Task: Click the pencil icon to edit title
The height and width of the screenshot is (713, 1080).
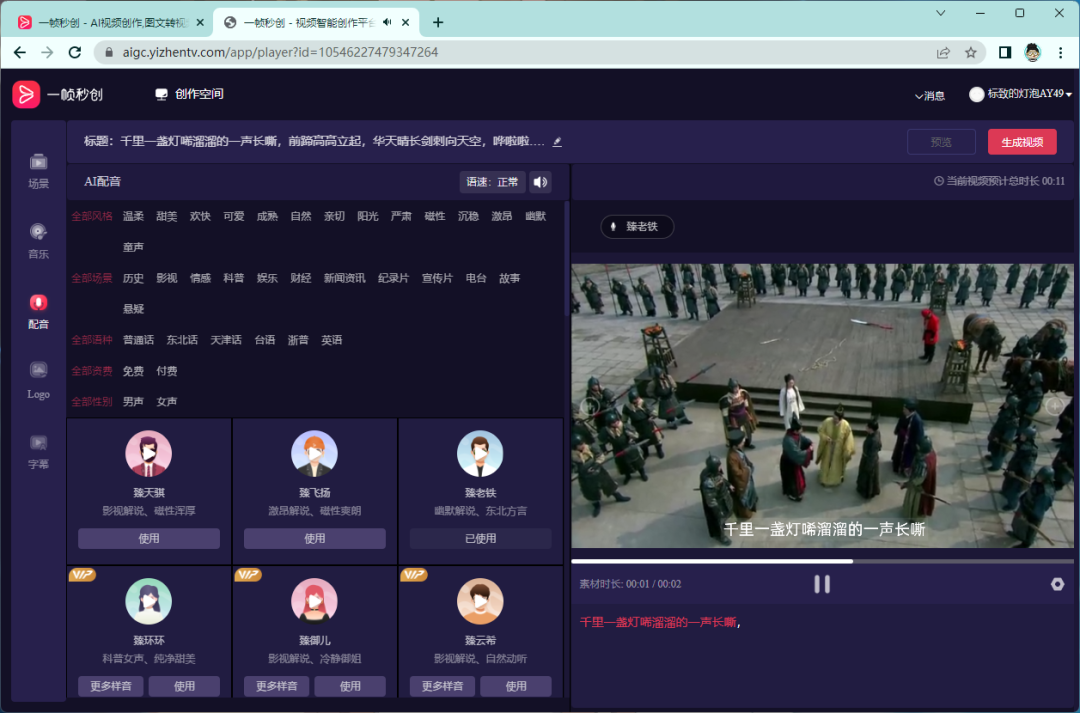Action: (557, 142)
